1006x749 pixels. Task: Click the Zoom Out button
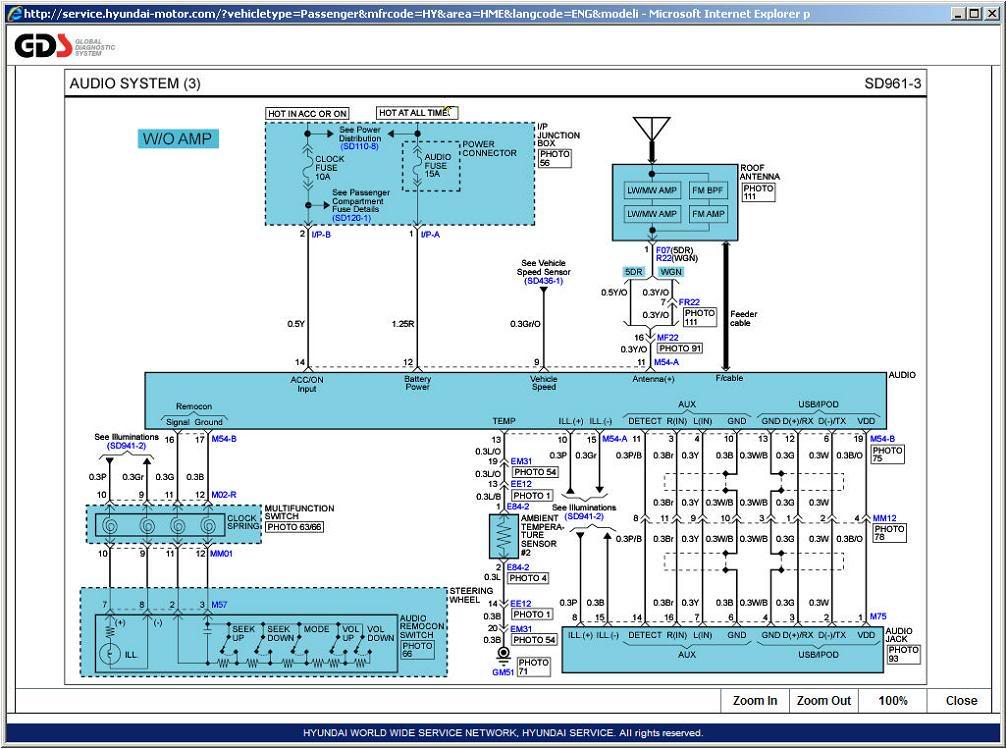pos(824,701)
